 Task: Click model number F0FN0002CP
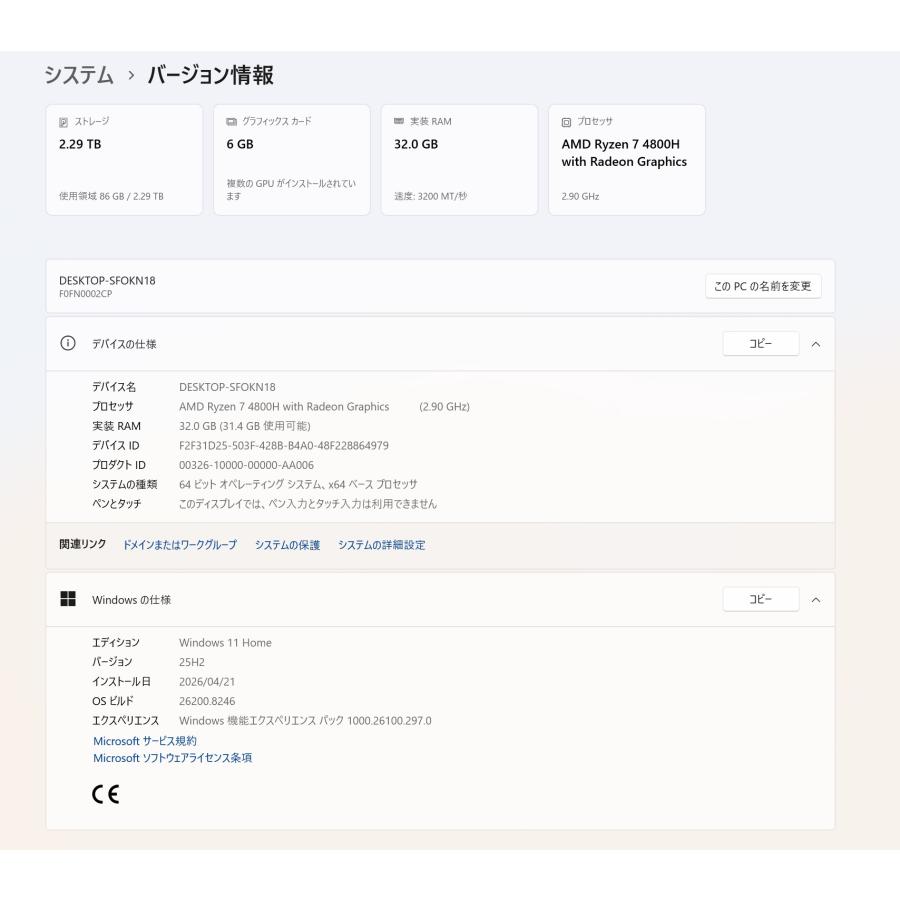click(86, 294)
